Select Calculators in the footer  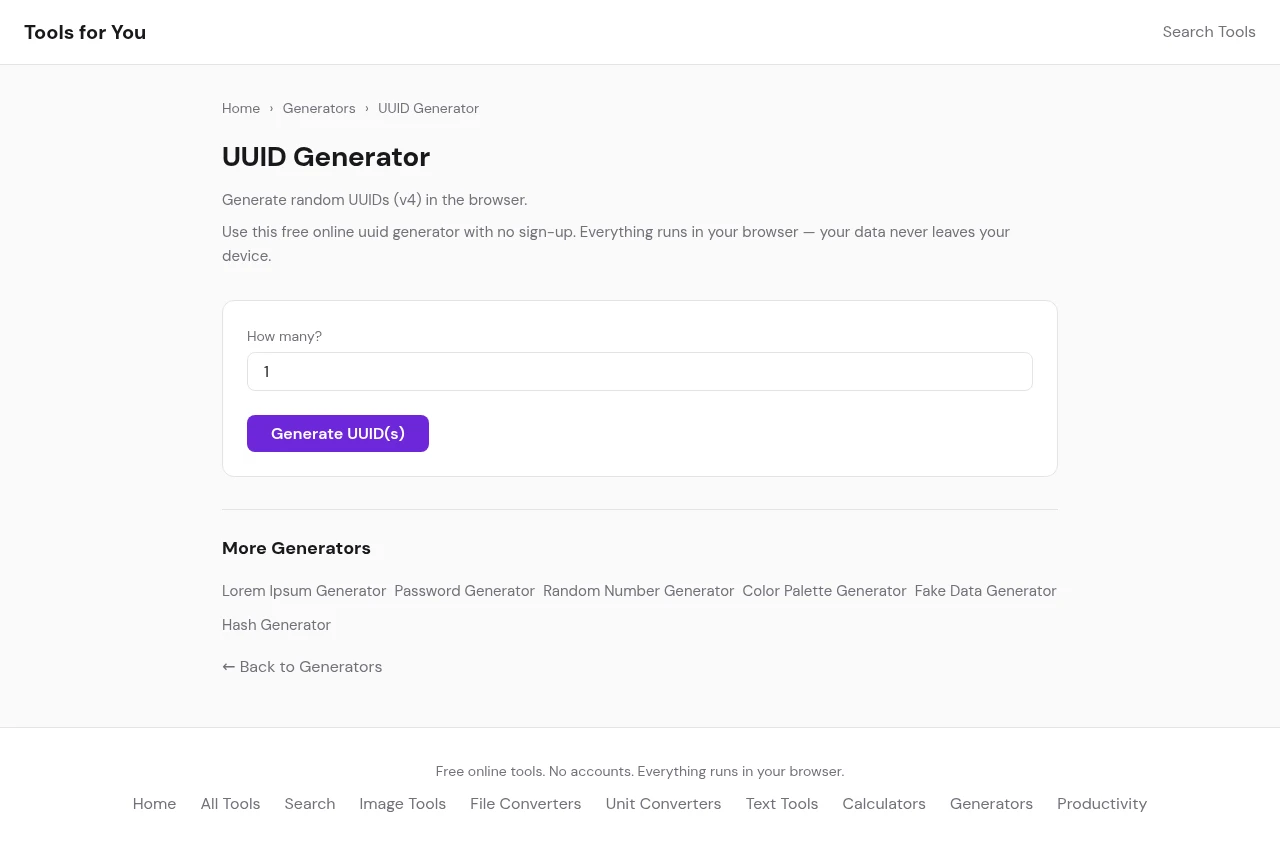pyautogui.click(x=883, y=804)
